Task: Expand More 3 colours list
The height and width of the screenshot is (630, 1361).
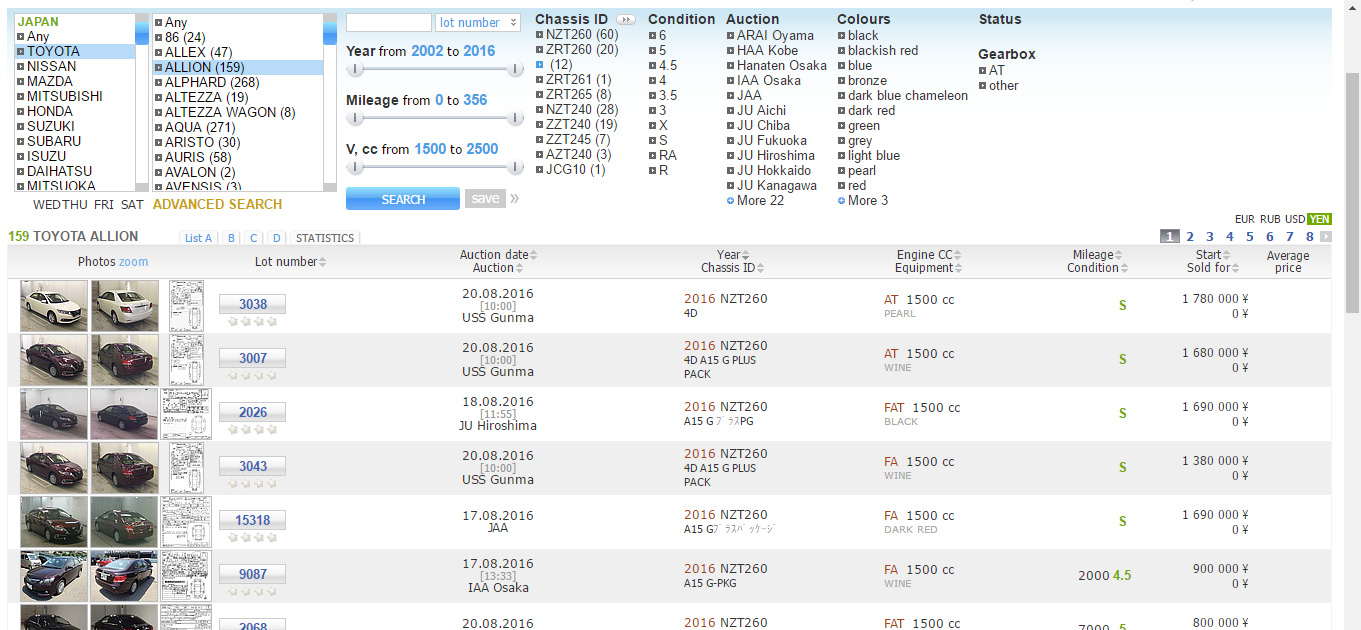Action: coord(863,200)
